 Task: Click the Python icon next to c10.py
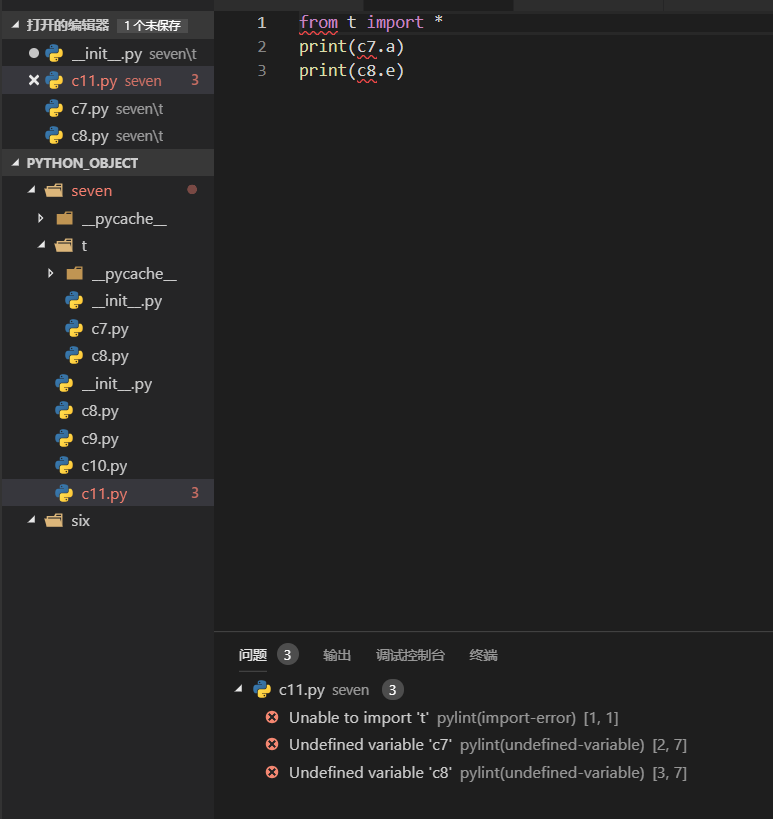point(64,466)
